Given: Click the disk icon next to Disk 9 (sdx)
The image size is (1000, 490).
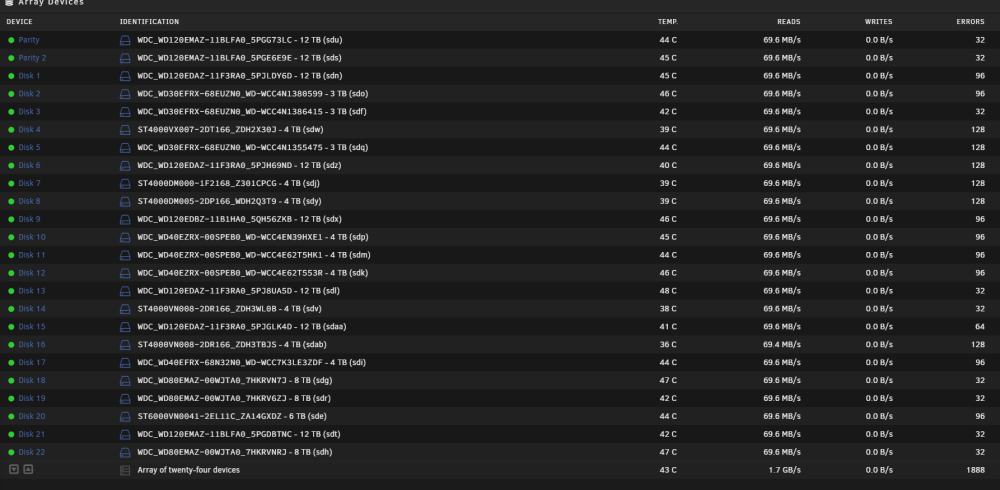Looking at the screenshot, I should tap(125, 219).
